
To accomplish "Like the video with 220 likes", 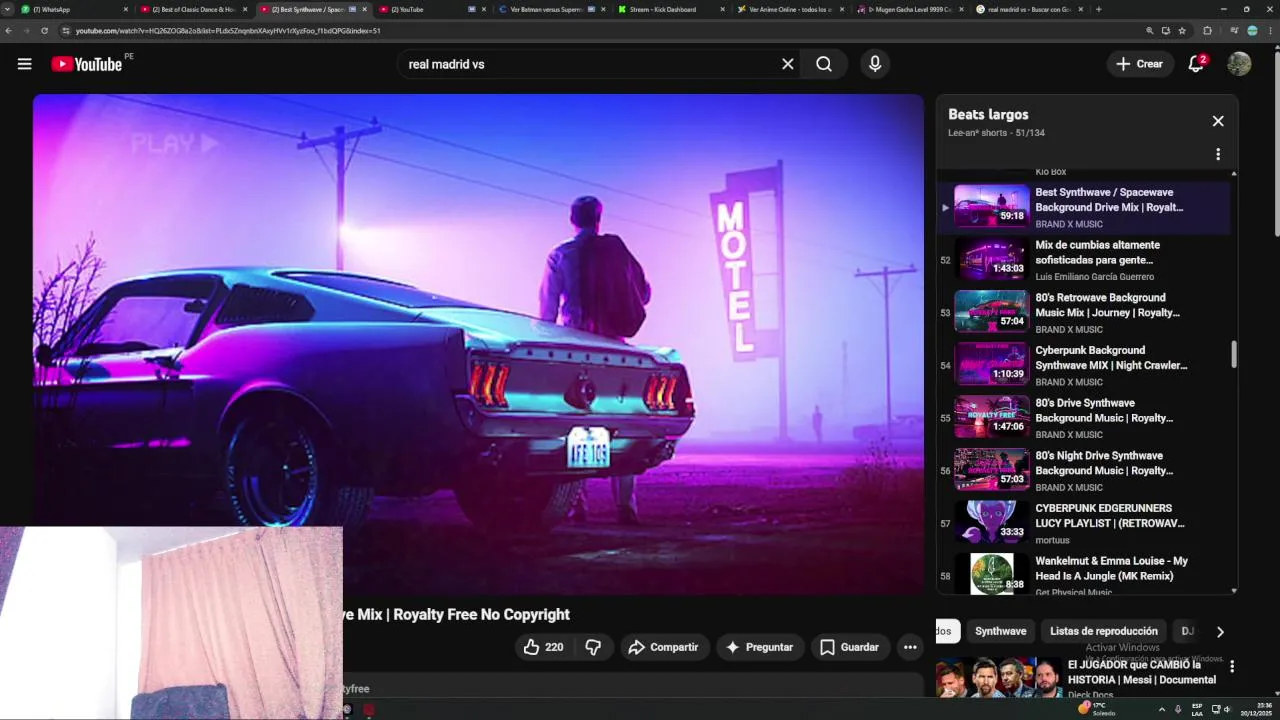I will coord(543,647).
